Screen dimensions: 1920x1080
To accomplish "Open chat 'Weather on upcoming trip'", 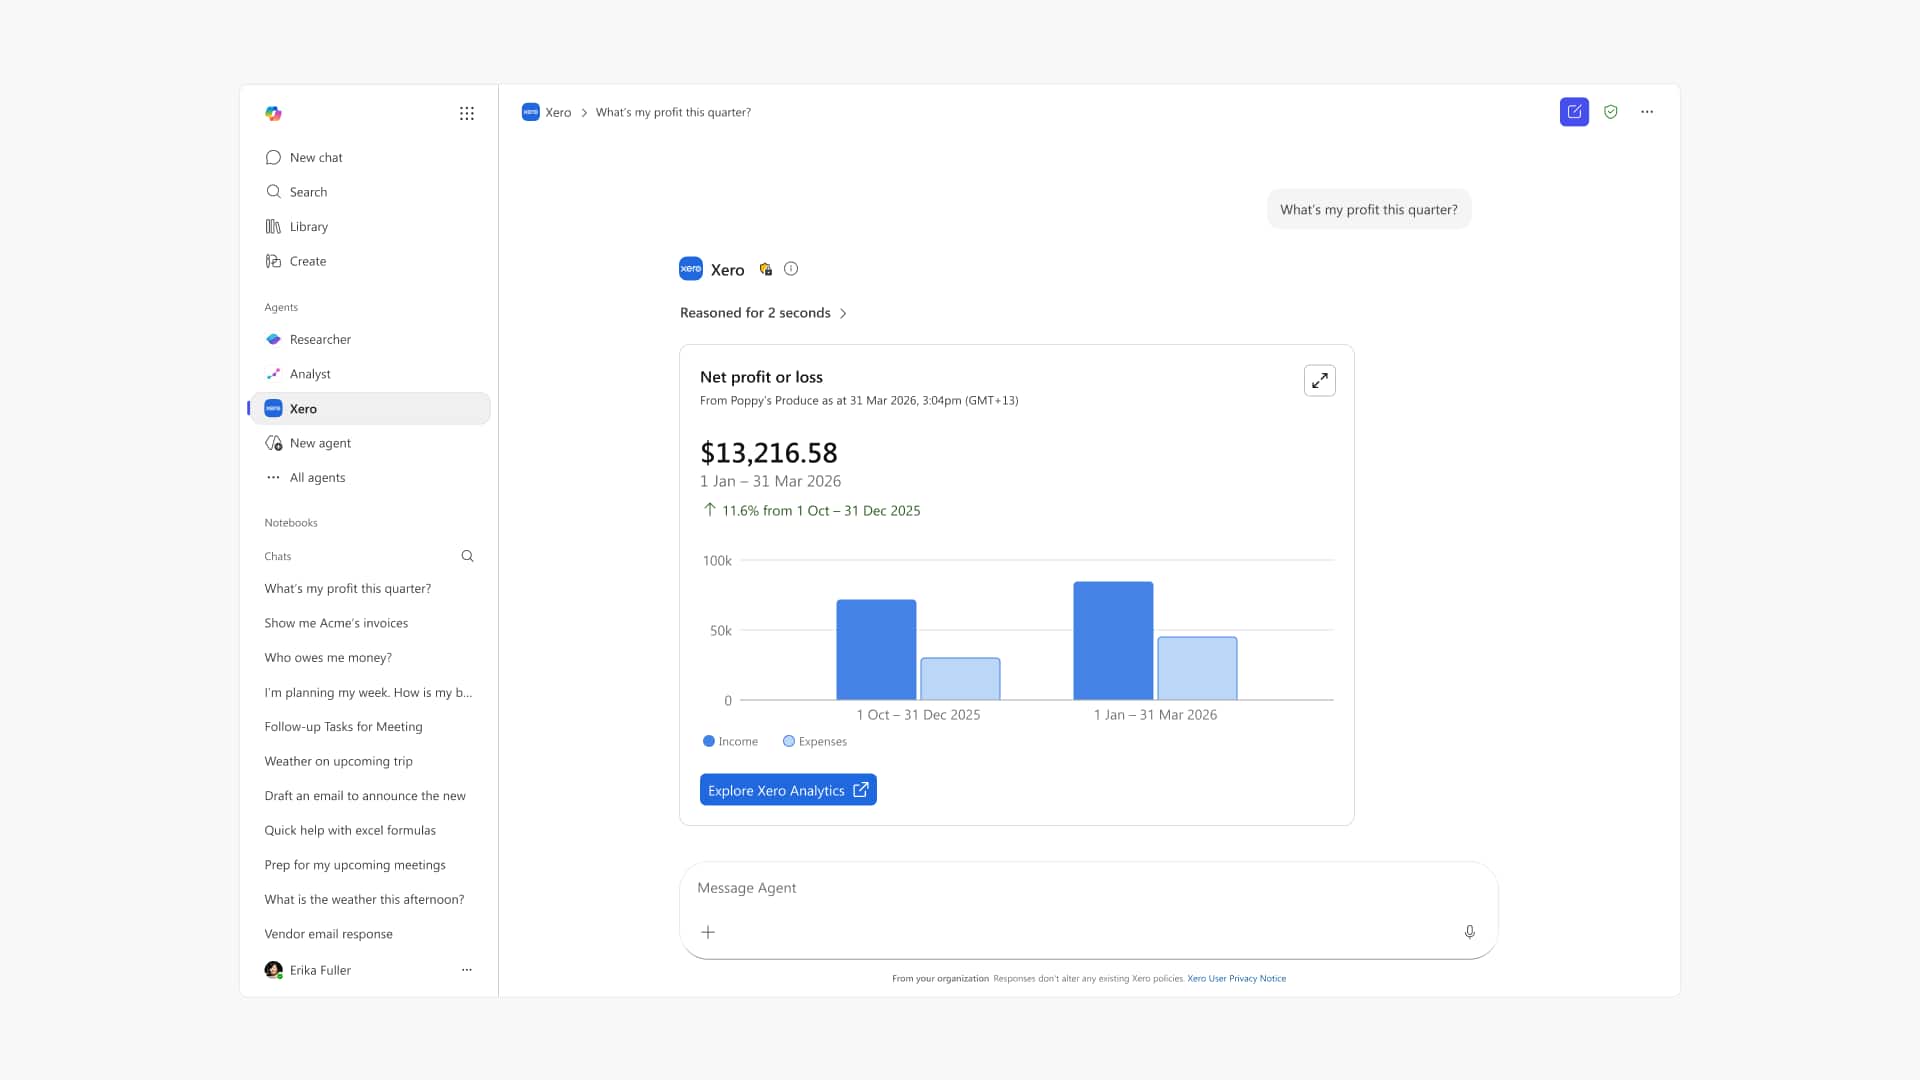I will (338, 761).
